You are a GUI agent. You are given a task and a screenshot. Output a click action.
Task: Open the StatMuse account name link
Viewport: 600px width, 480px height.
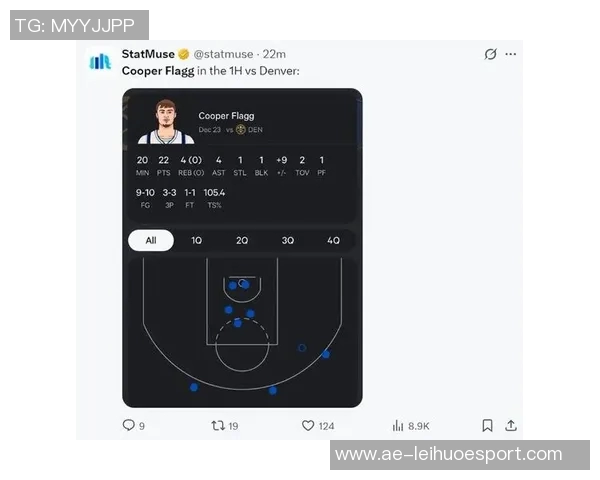pos(148,54)
